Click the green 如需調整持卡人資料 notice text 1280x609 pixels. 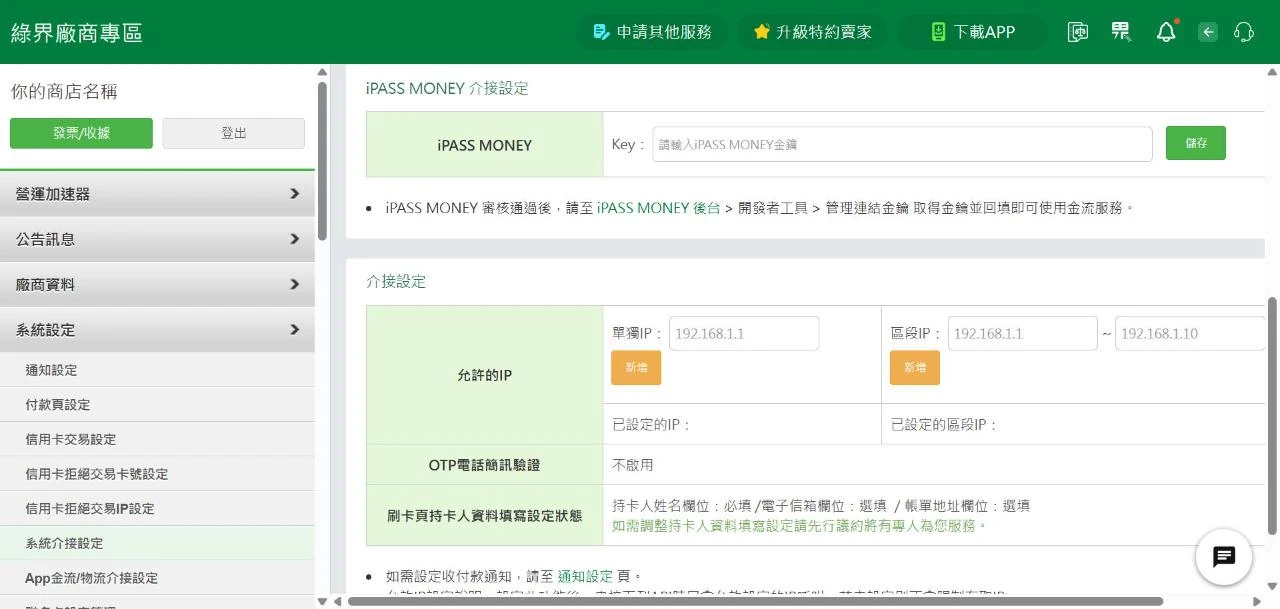pos(799,525)
